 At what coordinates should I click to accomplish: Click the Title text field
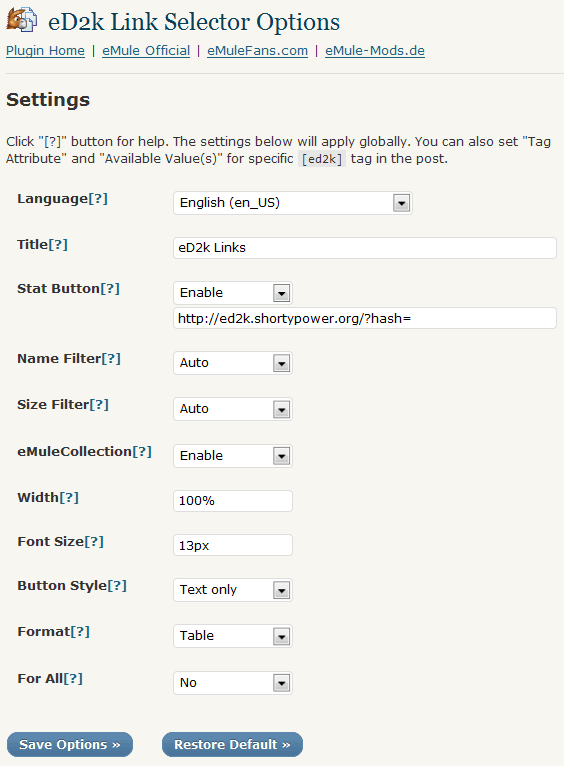[x=365, y=248]
